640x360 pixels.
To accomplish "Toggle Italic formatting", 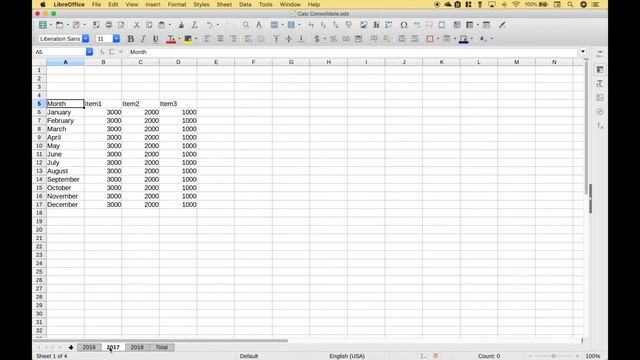I will [x=143, y=39].
